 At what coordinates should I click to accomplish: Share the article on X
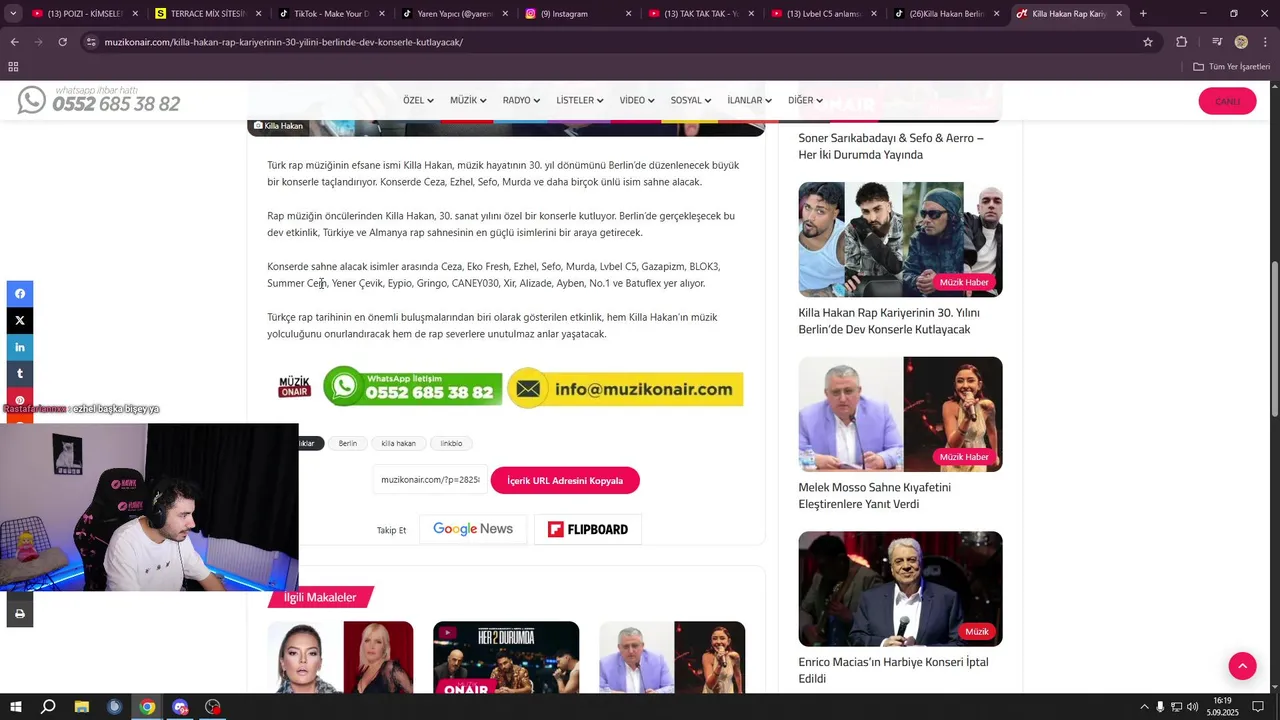(19, 321)
